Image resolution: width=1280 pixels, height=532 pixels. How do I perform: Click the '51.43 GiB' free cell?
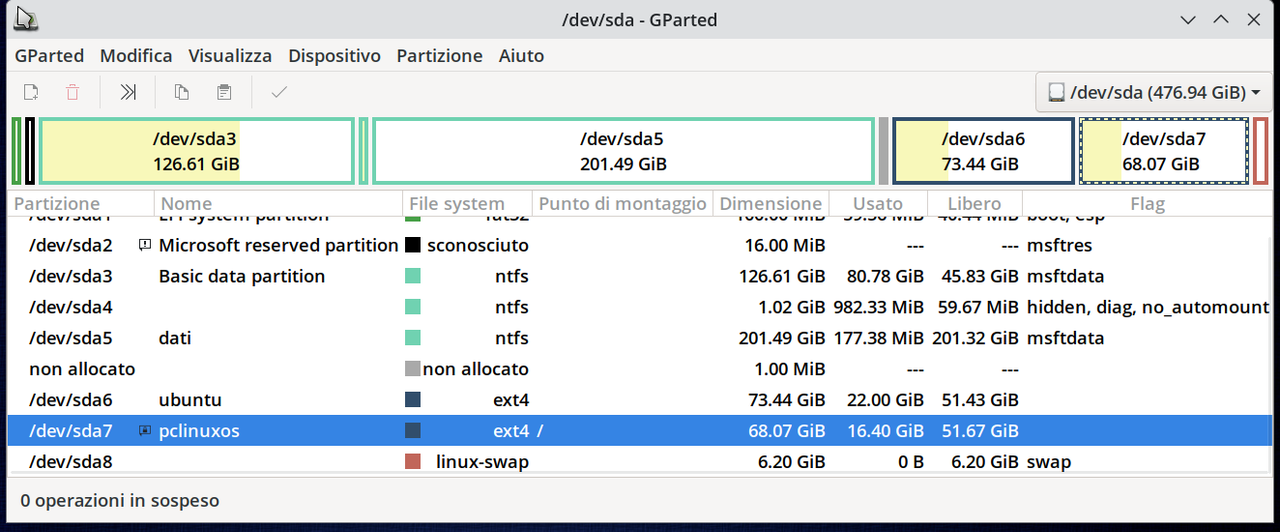(x=975, y=400)
